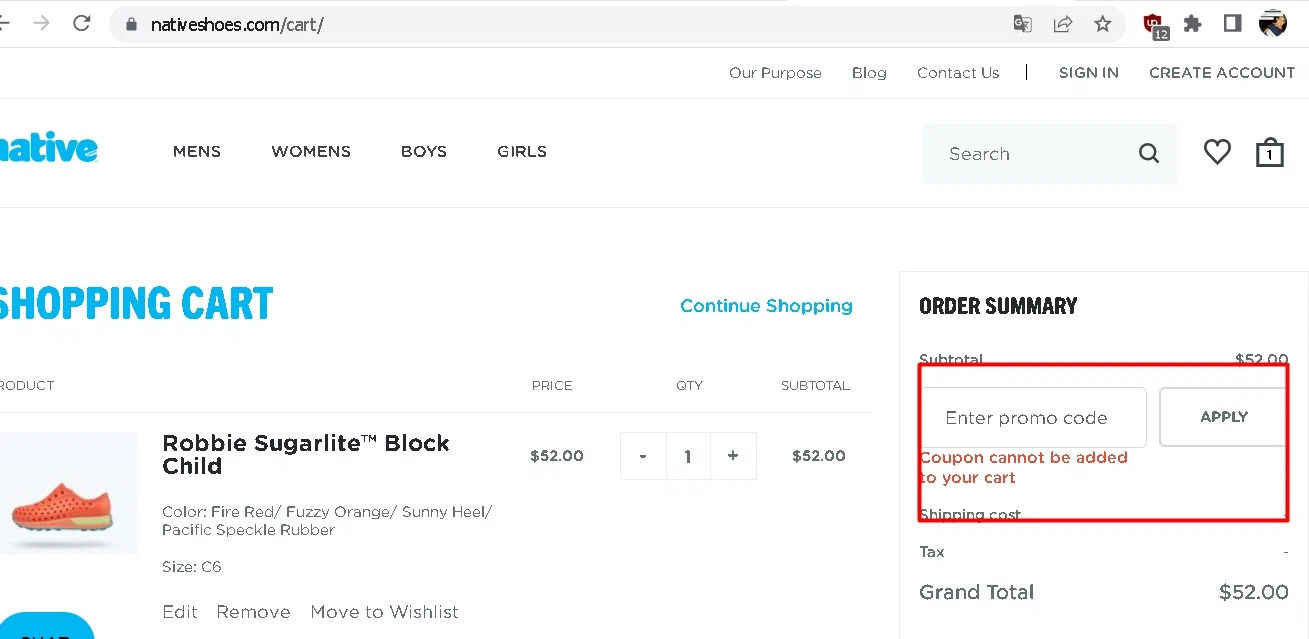The width and height of the screenshot is (1309, 639).
Task: Bookmark this page with the star icon
Action: [x=1102, y=24]
